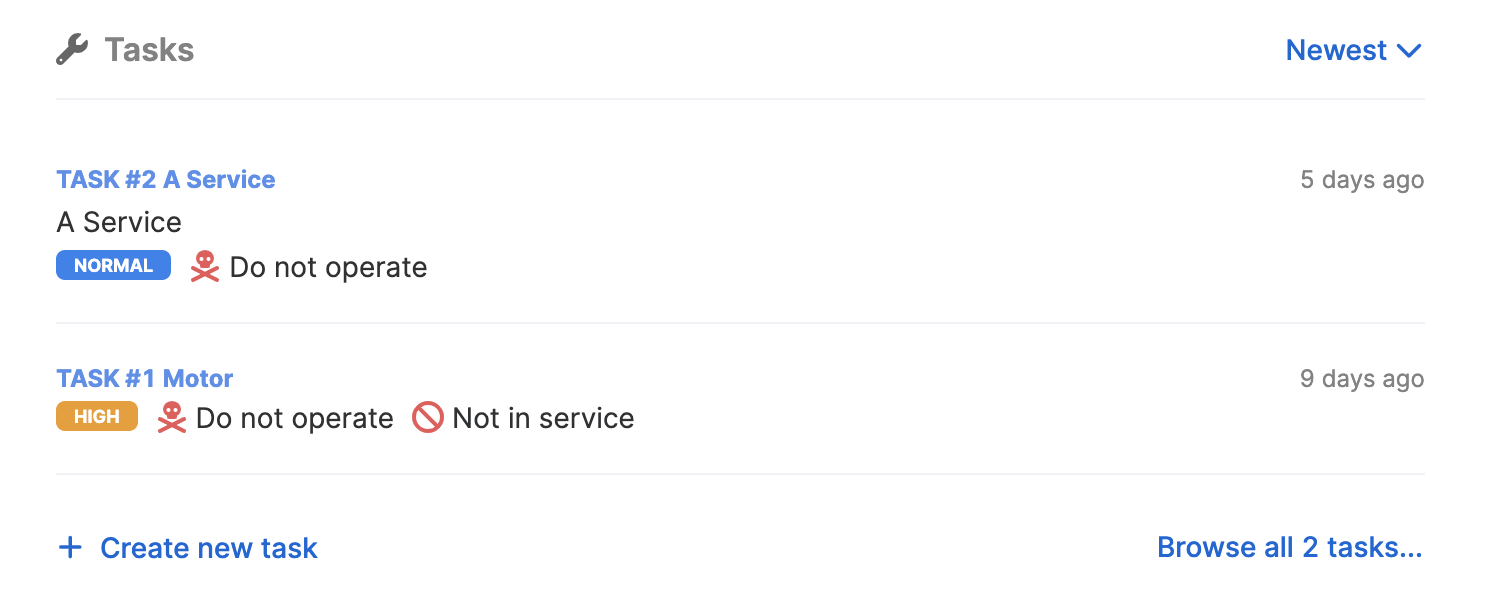Click the orange HIGH priority badge
This screenshot has height=610, width=1496.
97,417
